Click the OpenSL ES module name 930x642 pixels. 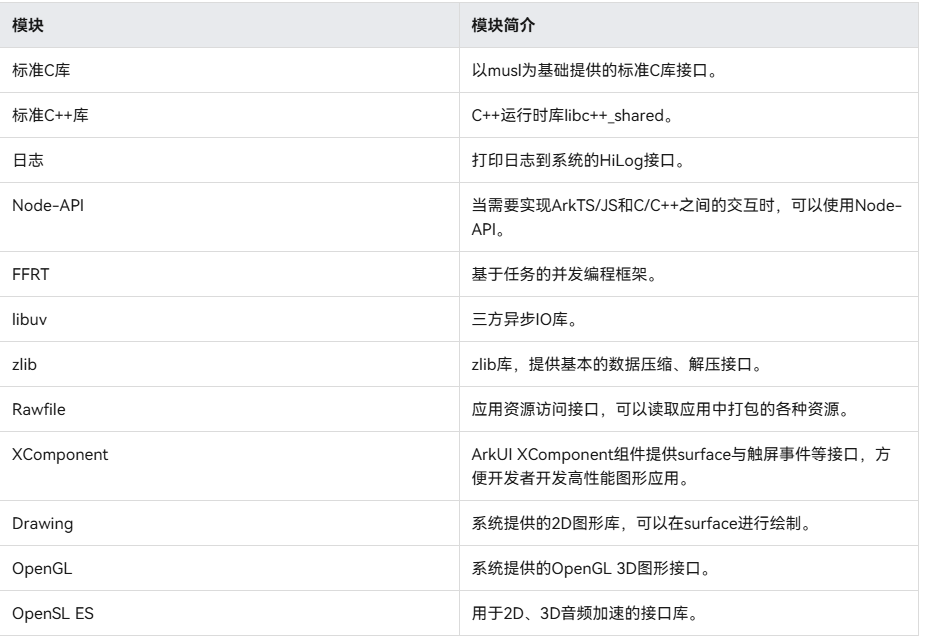pyautogui.click(x=53, y=614)
